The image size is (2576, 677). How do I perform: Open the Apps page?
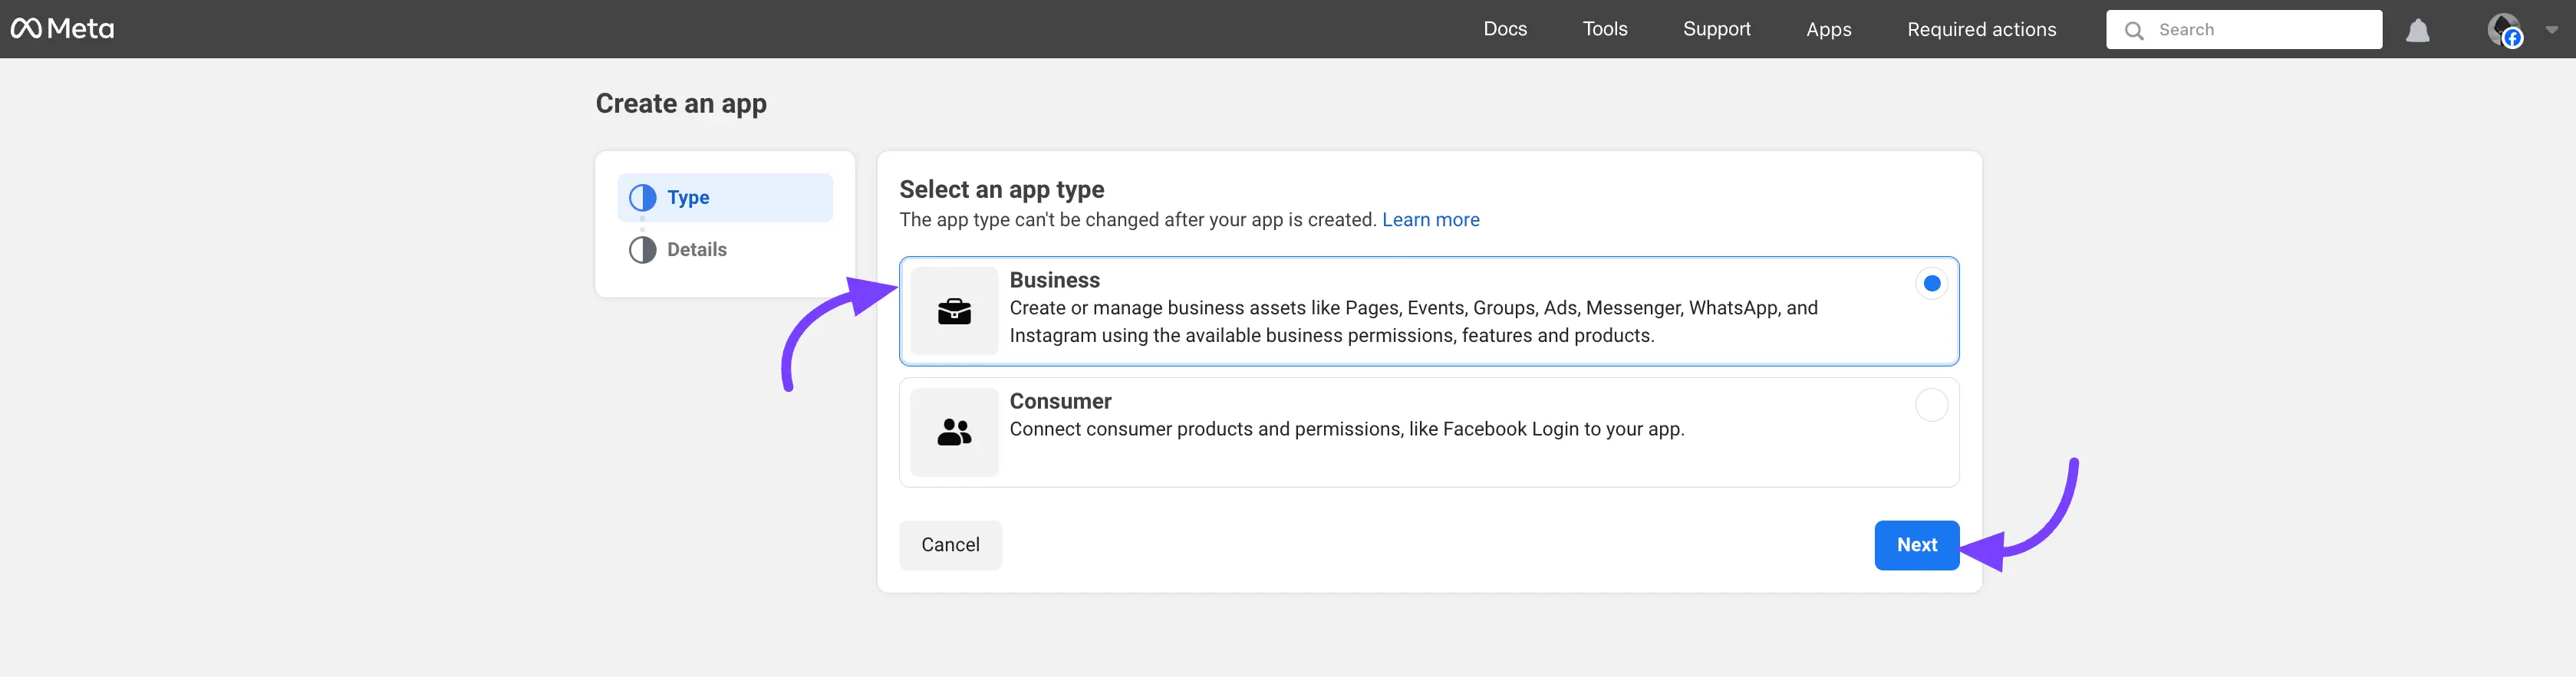pos(1828,29)
